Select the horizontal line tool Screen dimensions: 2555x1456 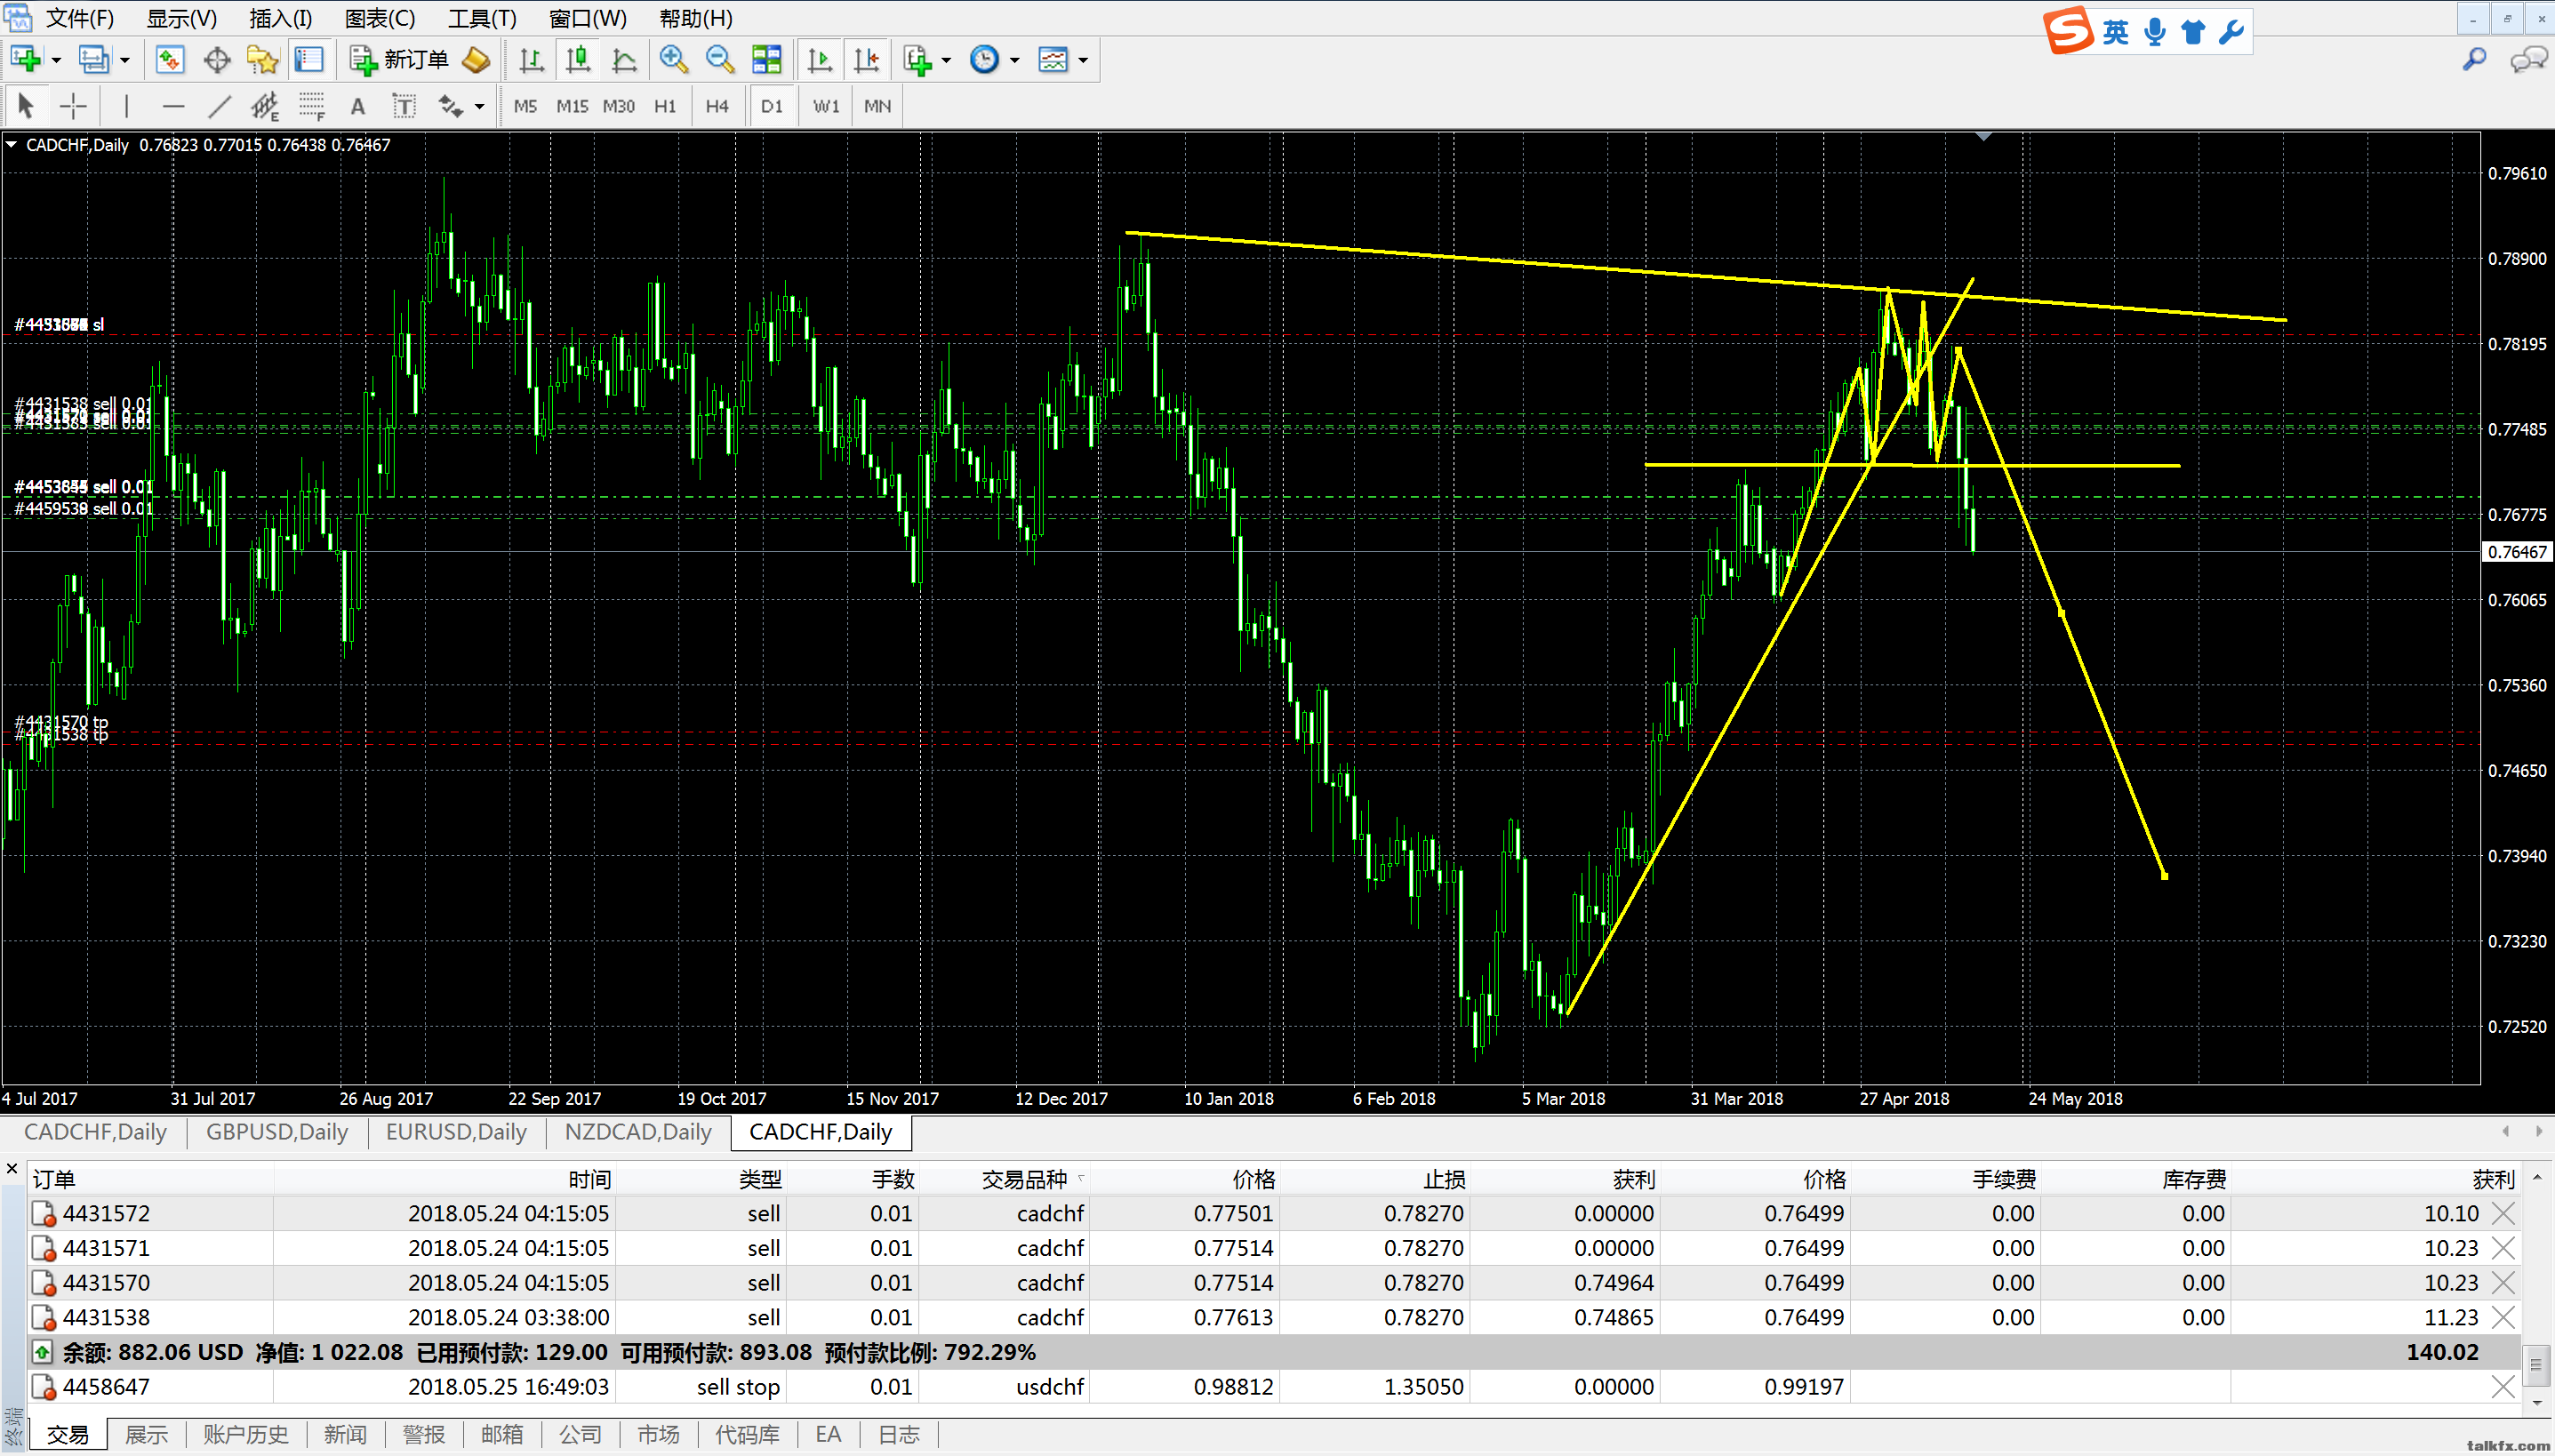173,105
